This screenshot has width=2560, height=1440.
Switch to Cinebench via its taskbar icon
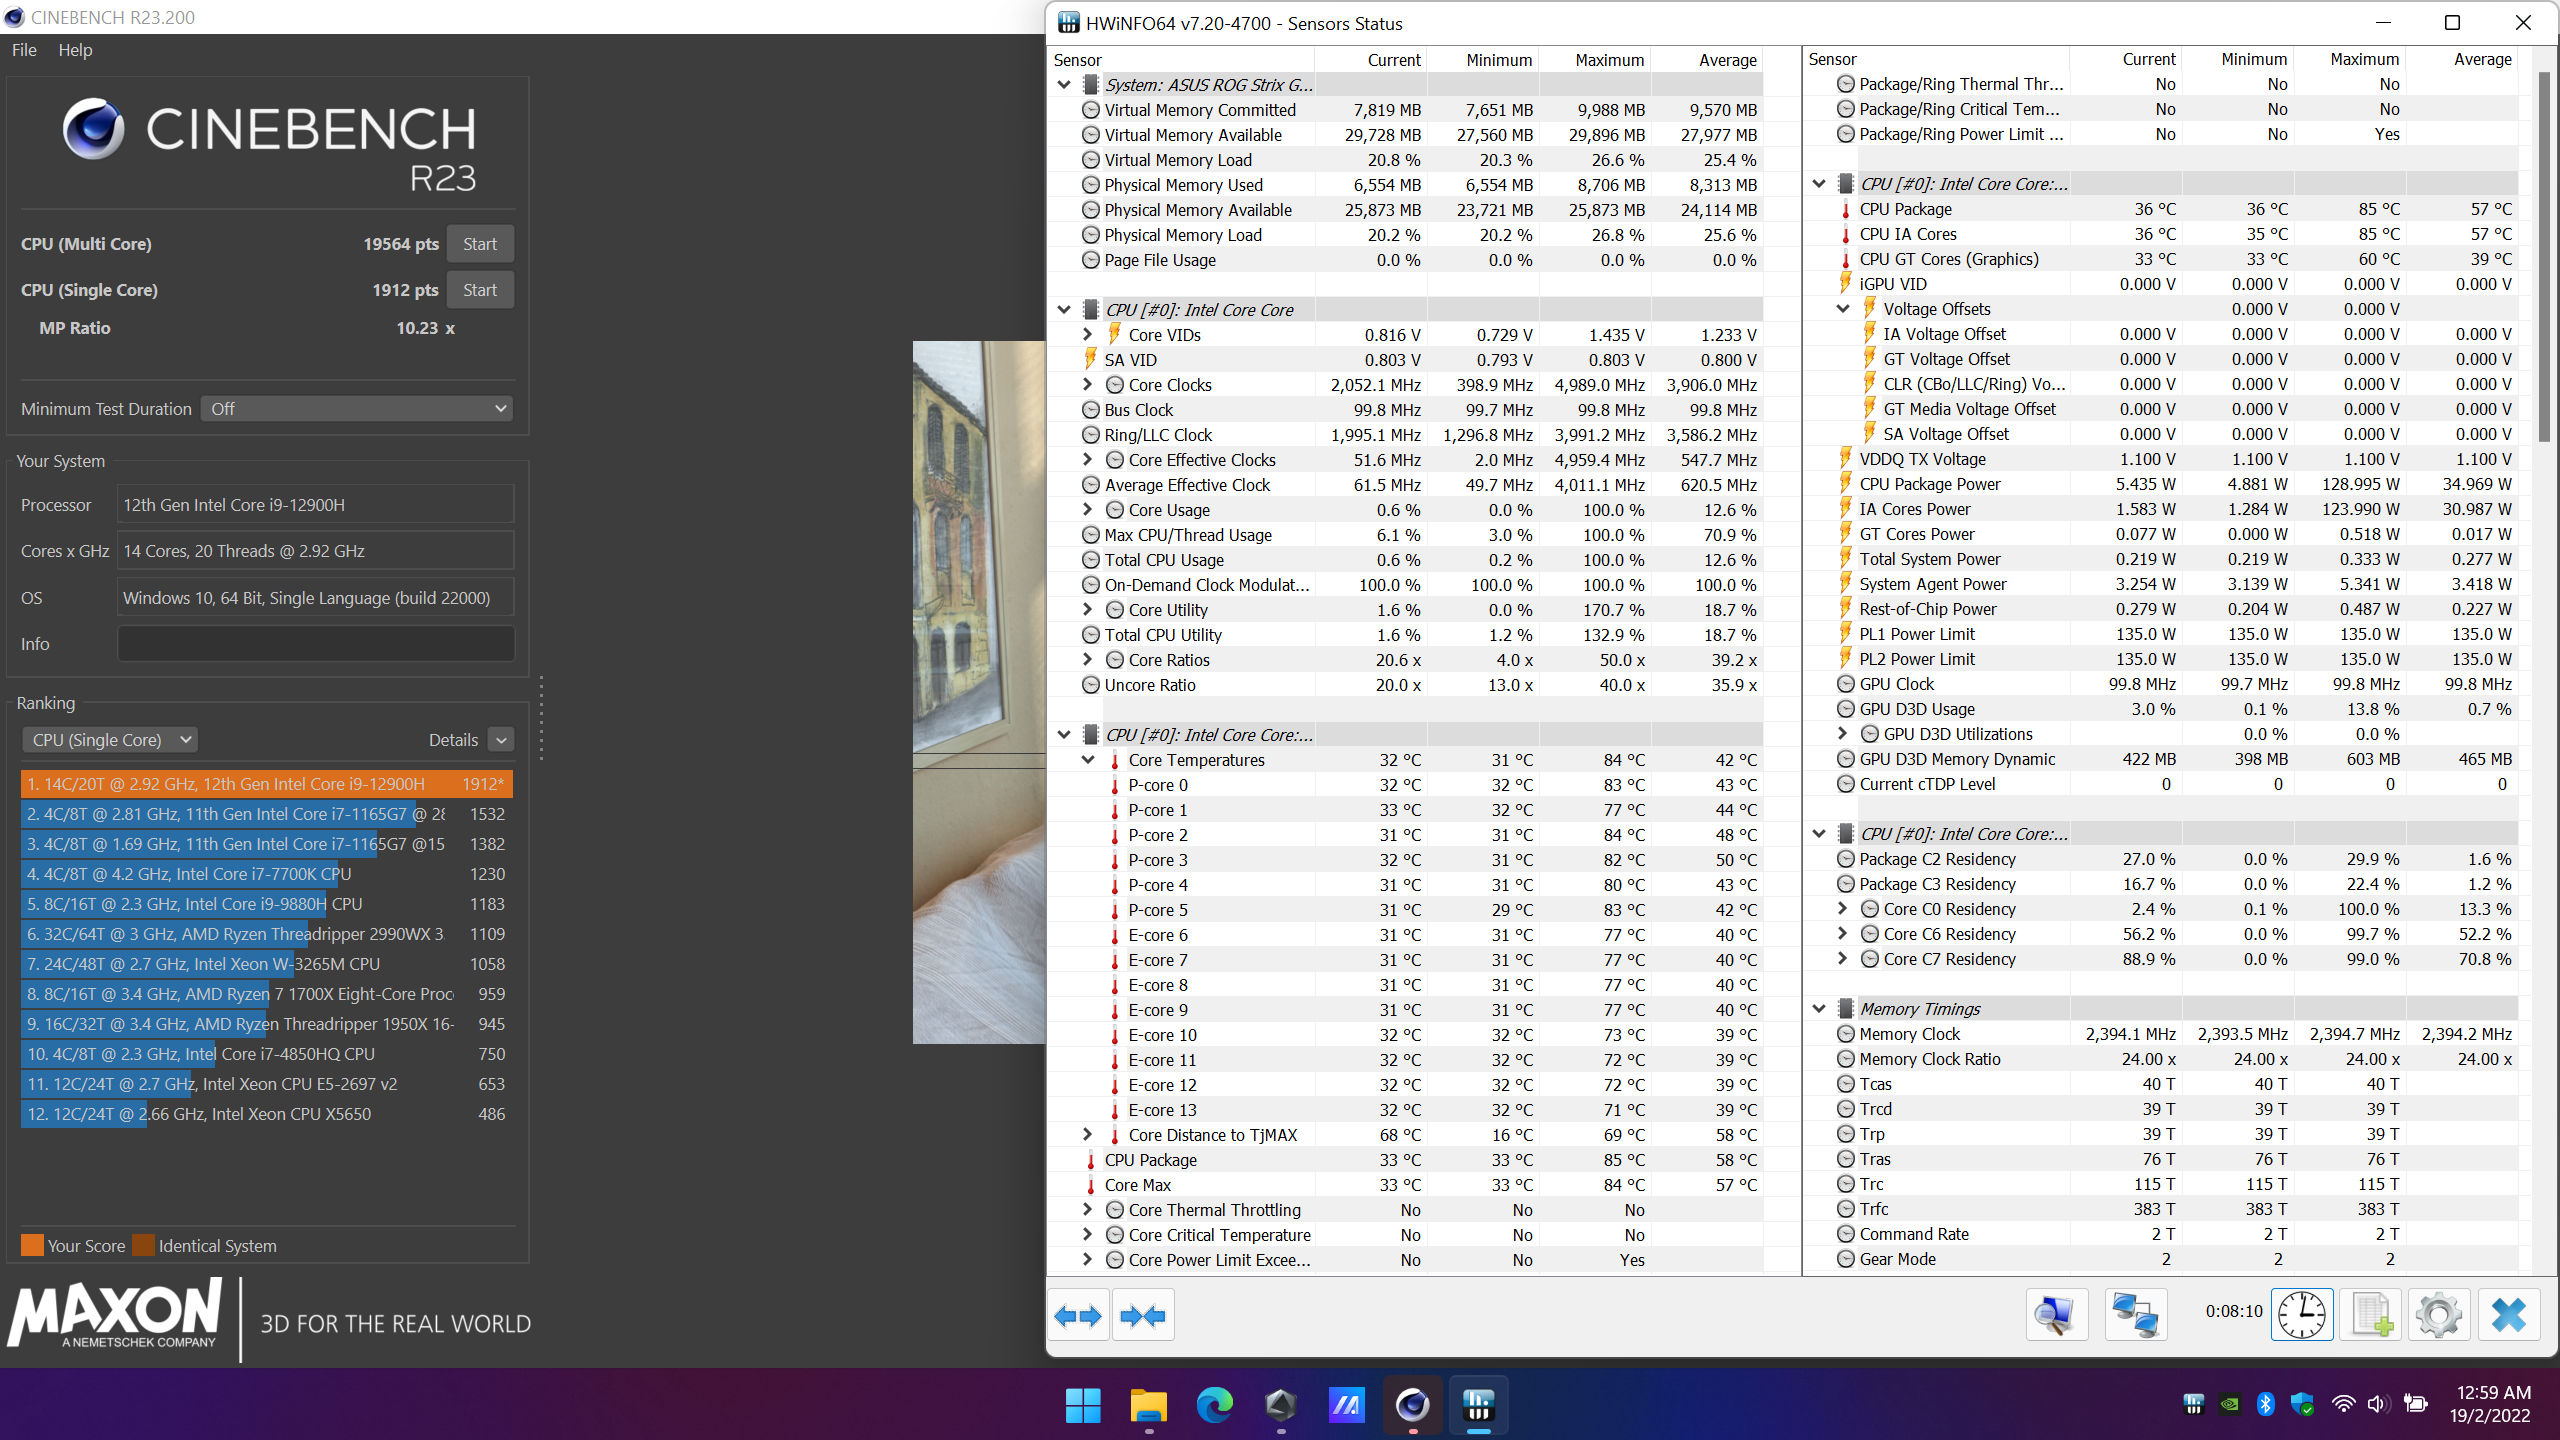[1412, 1405]
